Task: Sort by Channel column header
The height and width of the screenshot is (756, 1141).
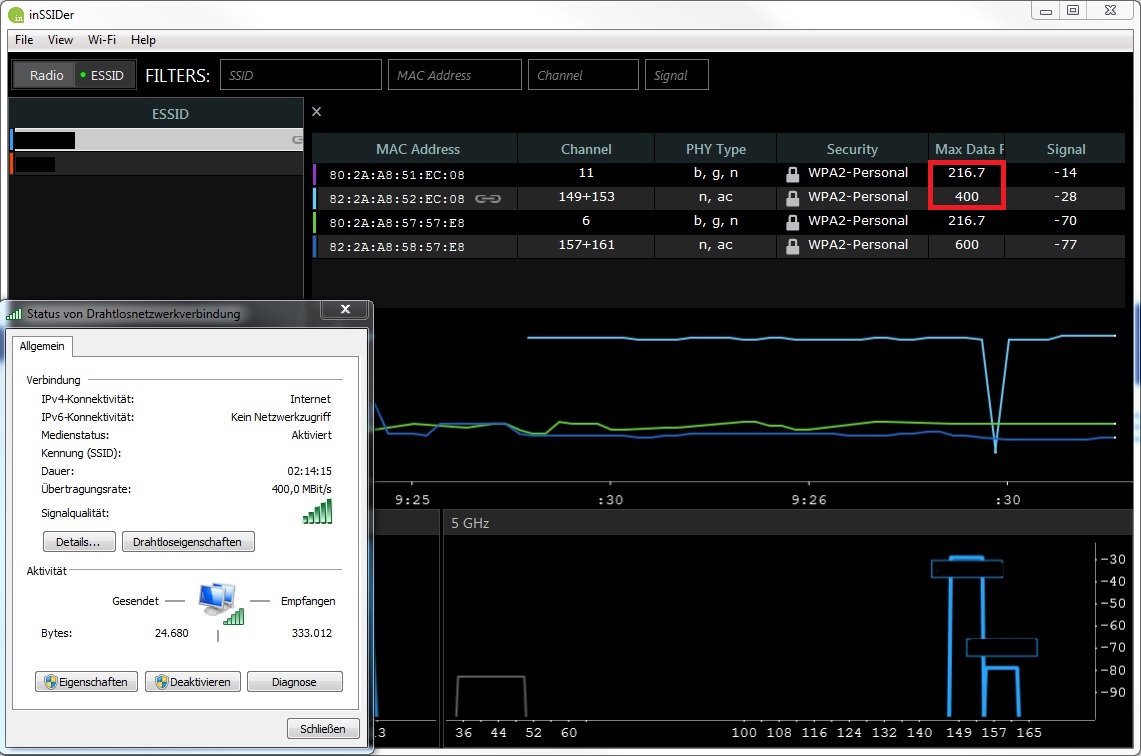Action: 586,149
